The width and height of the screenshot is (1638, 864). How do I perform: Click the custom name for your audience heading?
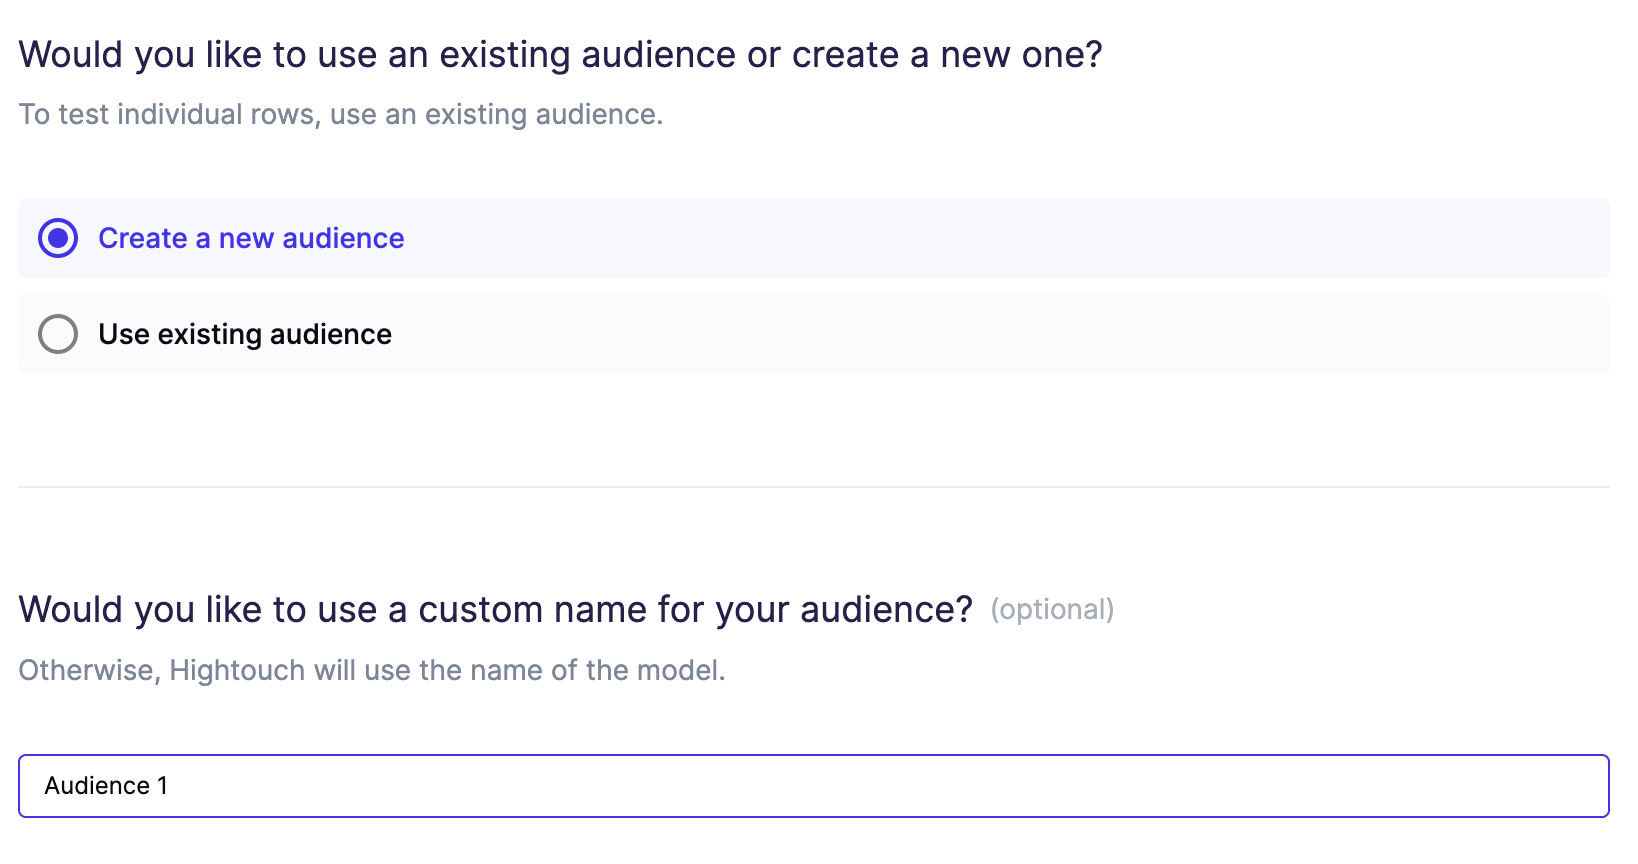(x=495, y=609)
